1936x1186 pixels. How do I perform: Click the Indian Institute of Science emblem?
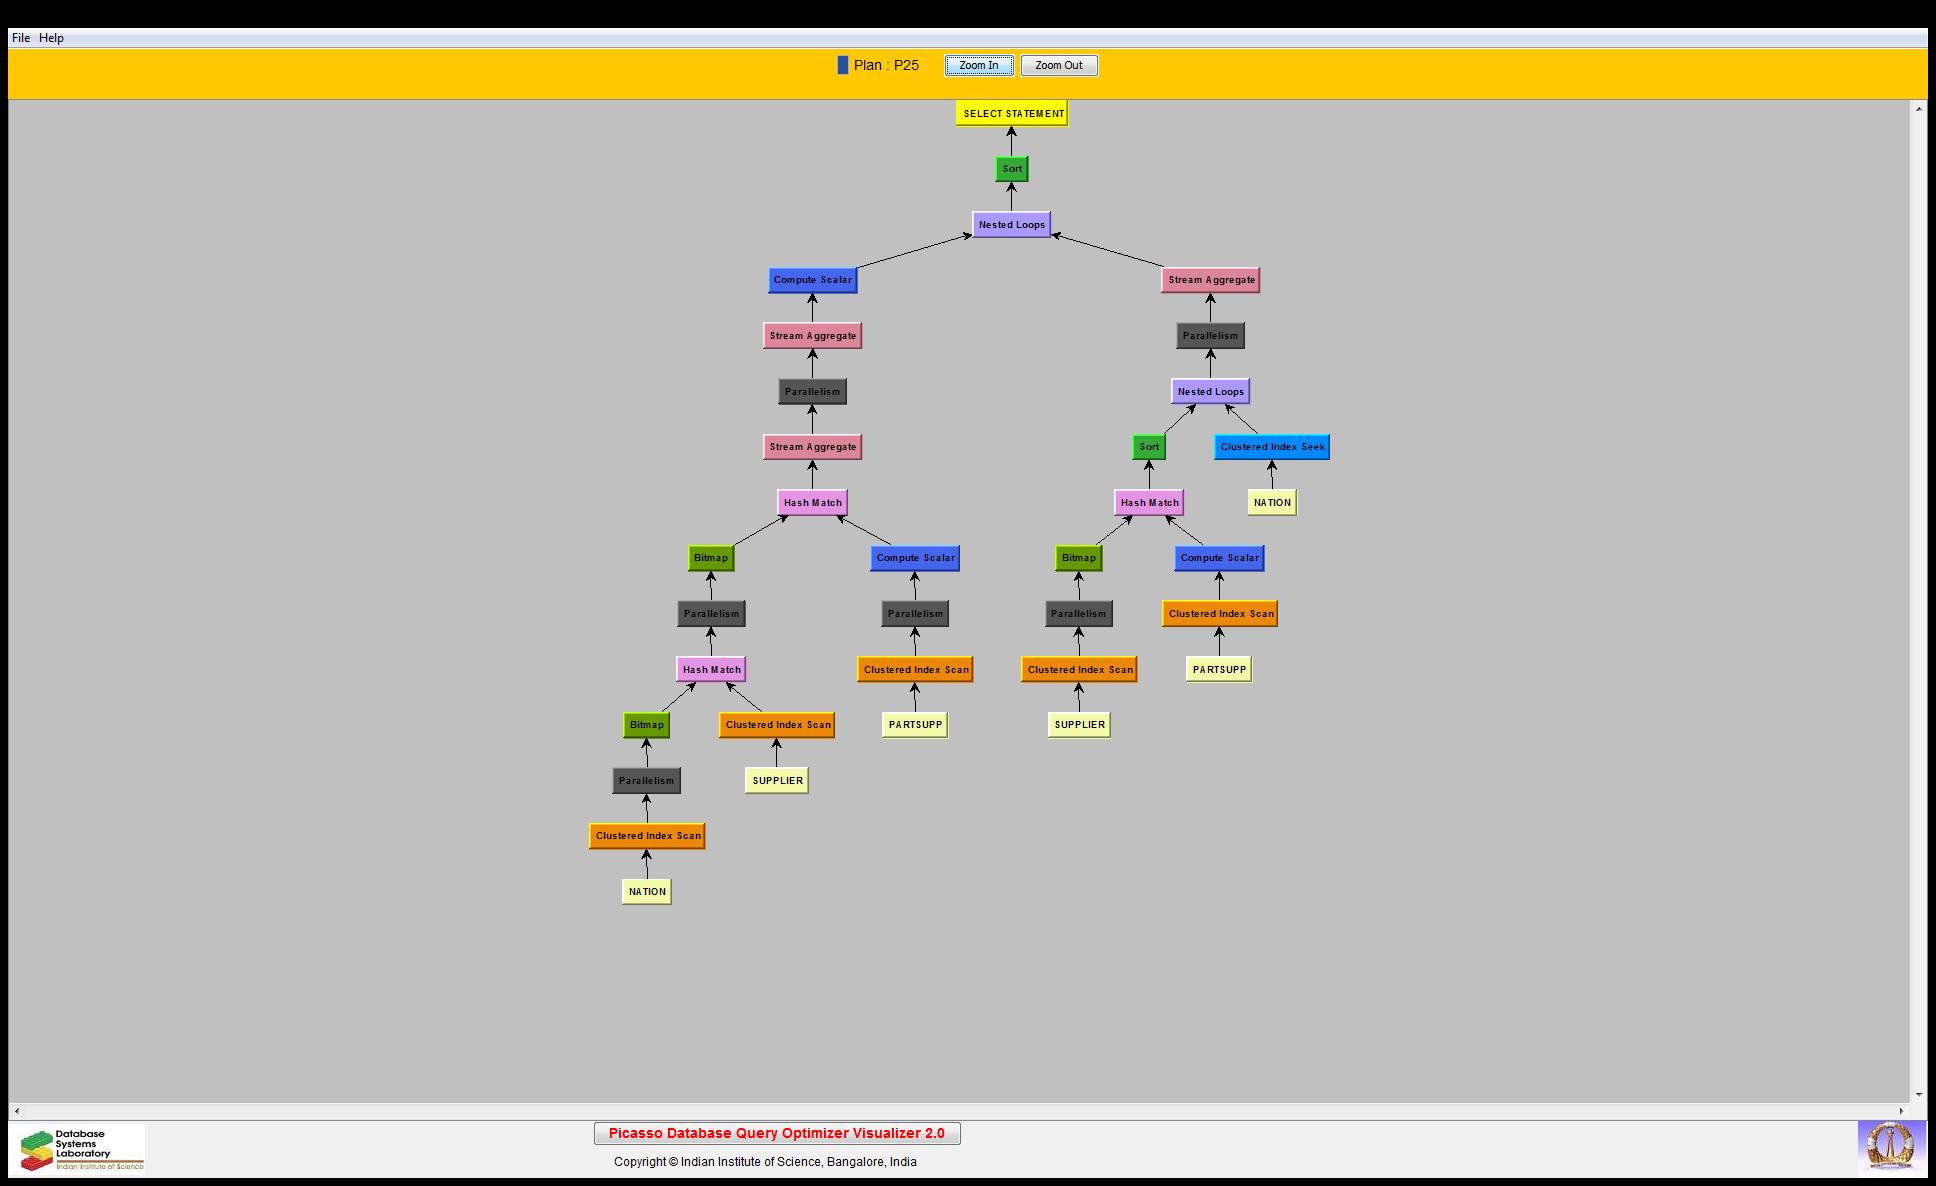(x=1890, y=1145)
